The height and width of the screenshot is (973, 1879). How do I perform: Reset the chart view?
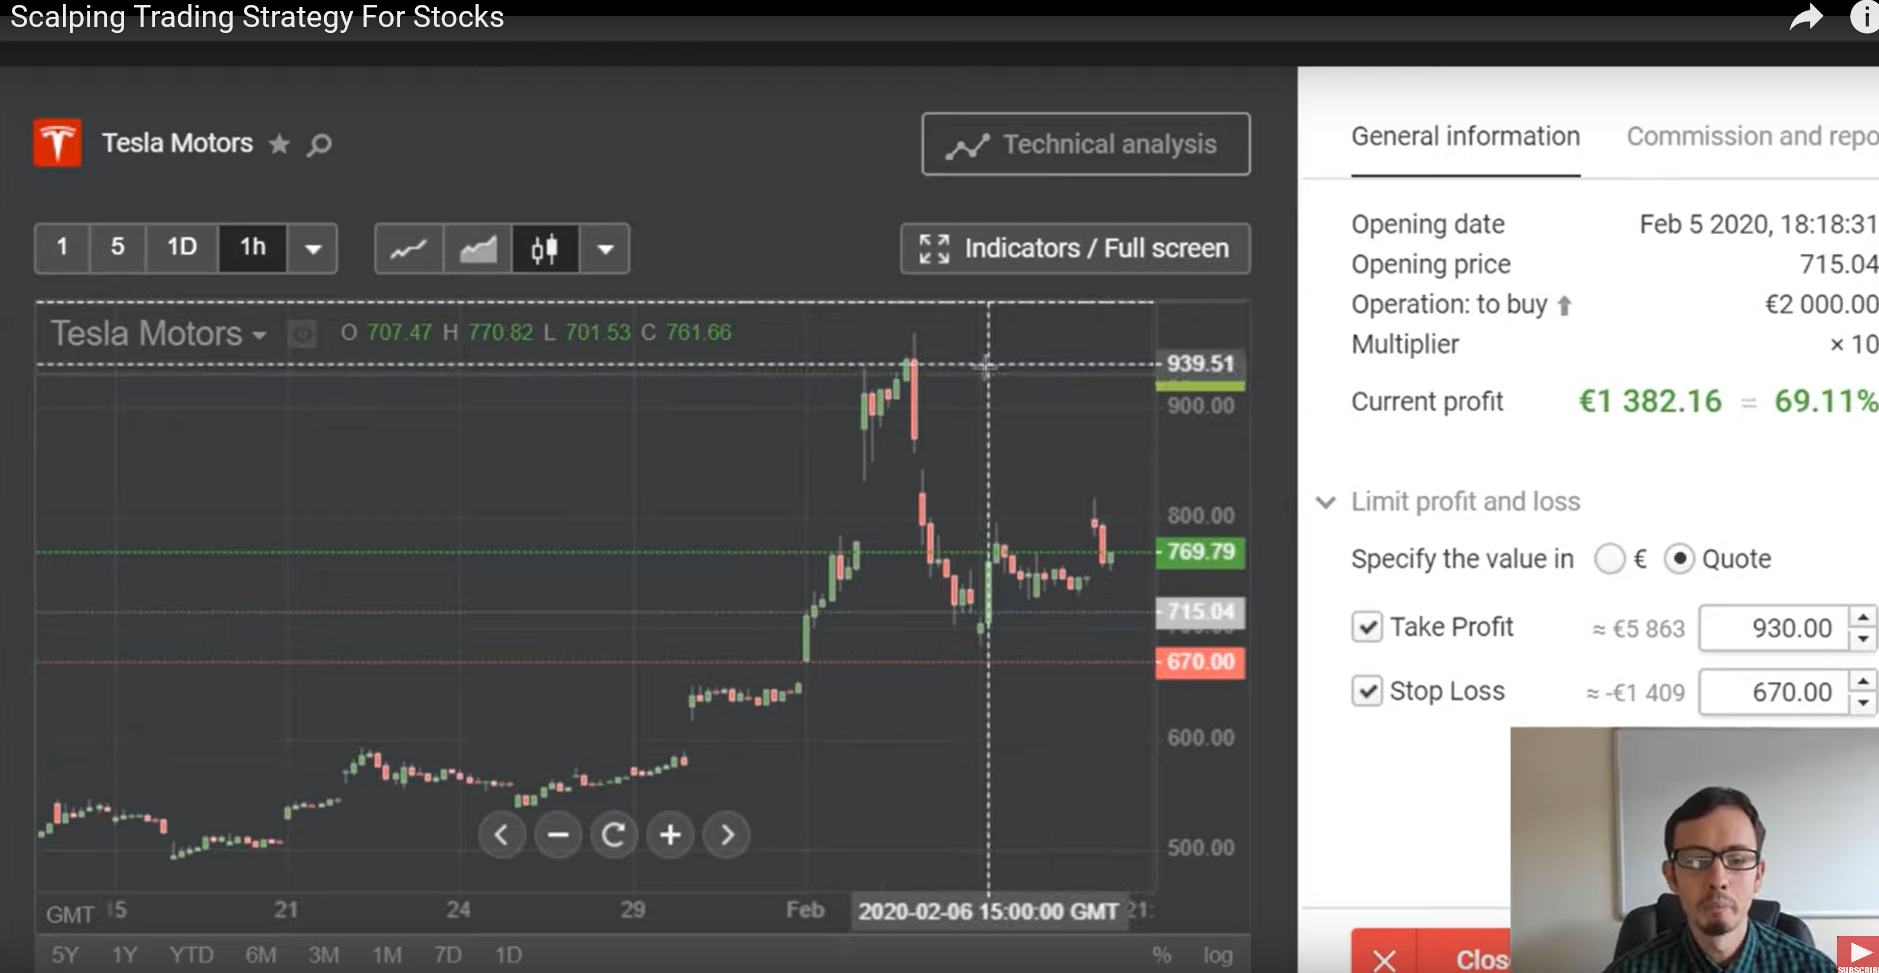coord(614,834)
